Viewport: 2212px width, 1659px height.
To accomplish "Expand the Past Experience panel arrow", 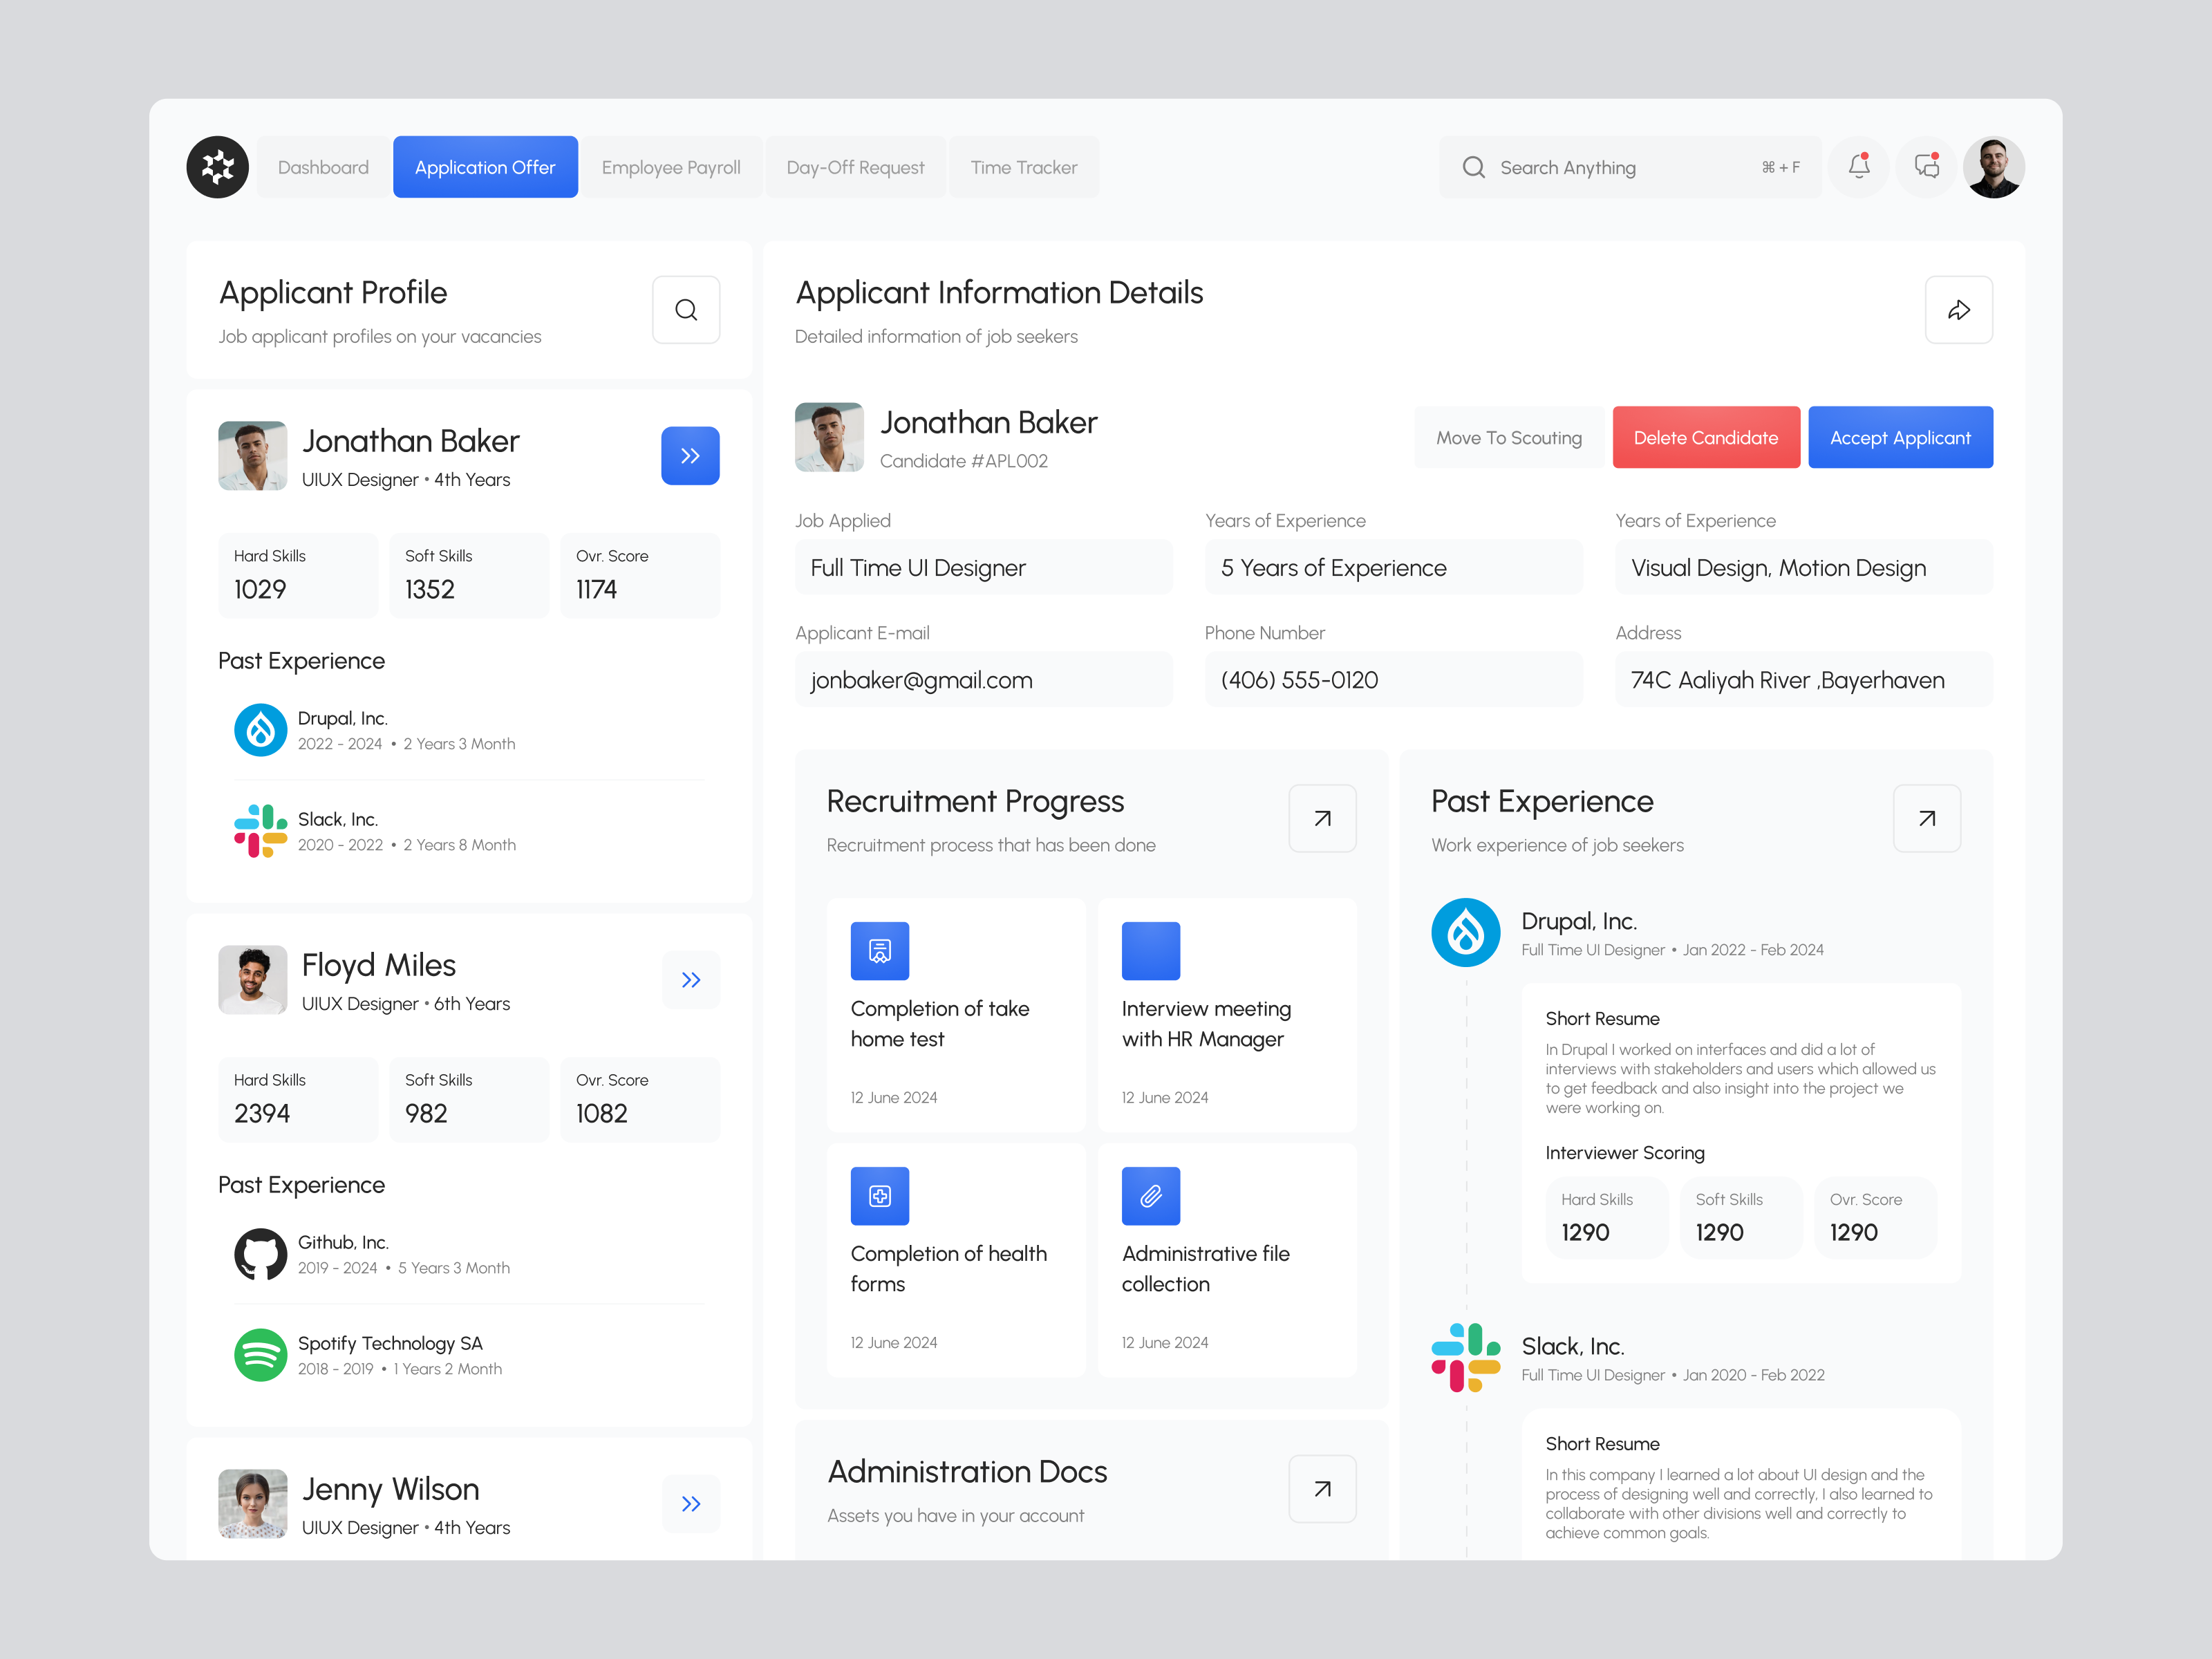I will (x=1926, y=819).
